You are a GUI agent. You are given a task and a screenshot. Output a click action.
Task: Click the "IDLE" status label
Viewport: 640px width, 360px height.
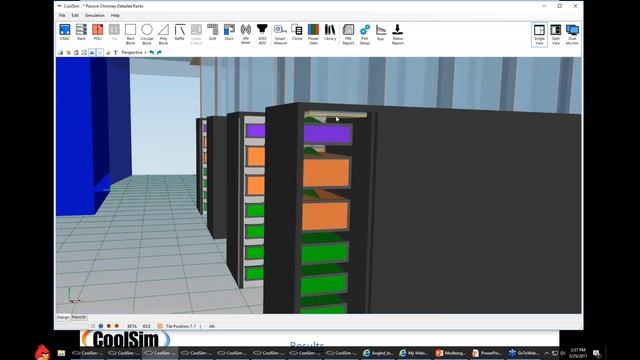click(147, 326)
